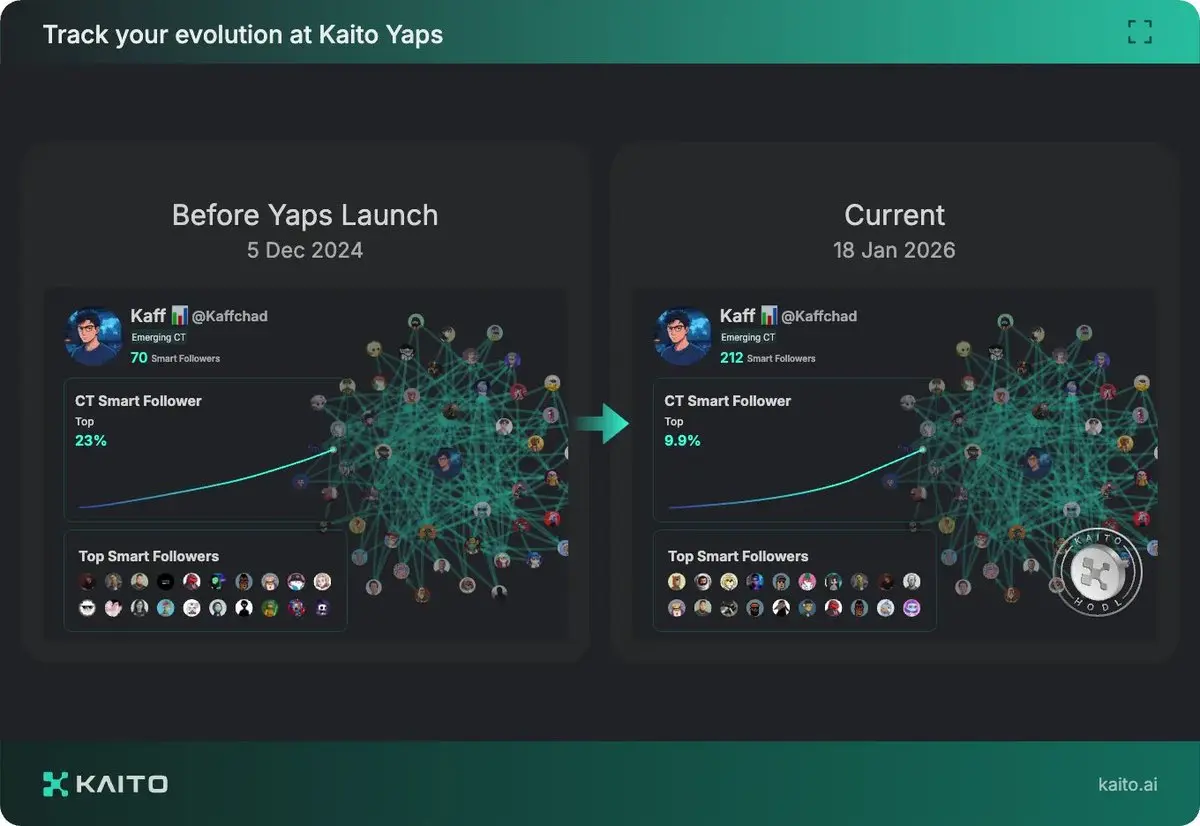Click the Kaff profile avatar in the Before card

[x=94, y=336]
